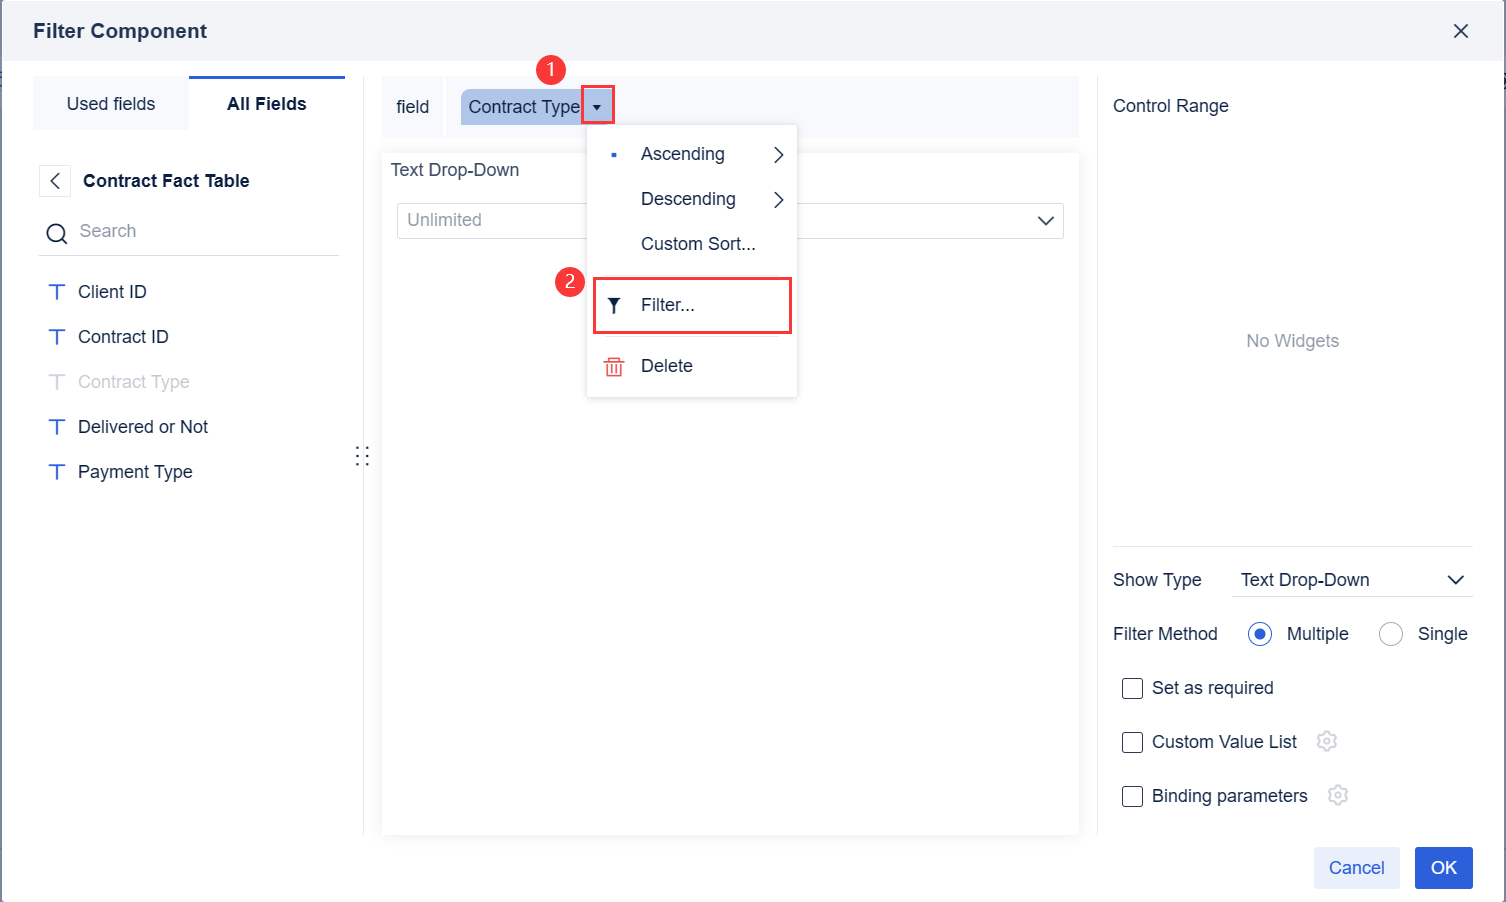This screenshot has height=902, width=1506.
Task: Switch to the Used fields tab
Action: pos(111,104)
